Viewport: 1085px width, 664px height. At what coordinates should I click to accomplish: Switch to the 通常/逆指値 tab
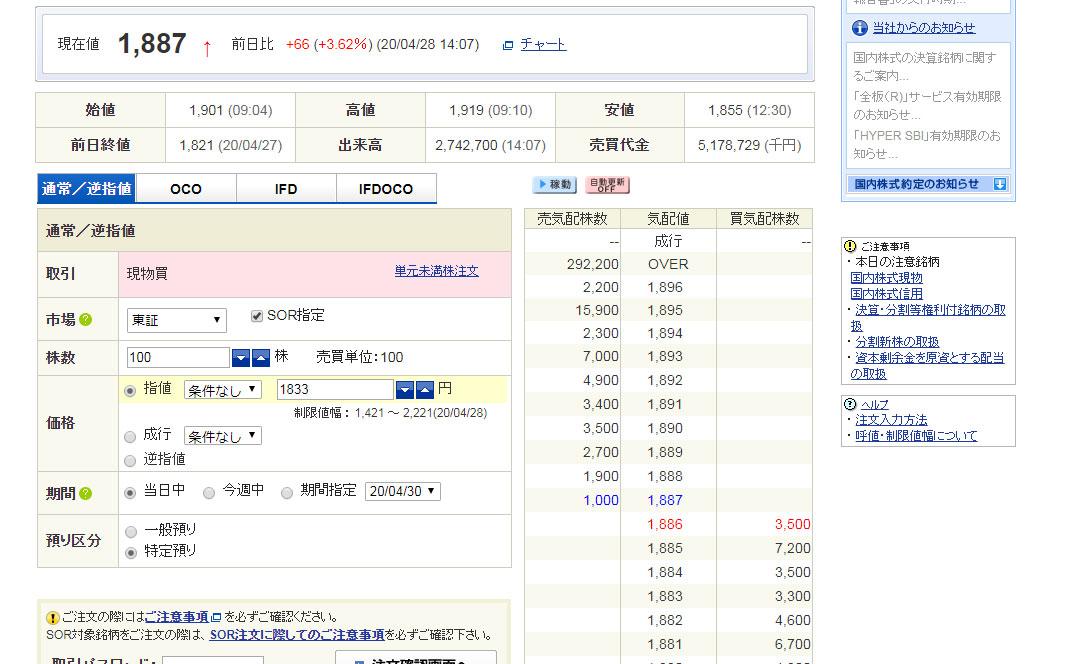[86, 188]
